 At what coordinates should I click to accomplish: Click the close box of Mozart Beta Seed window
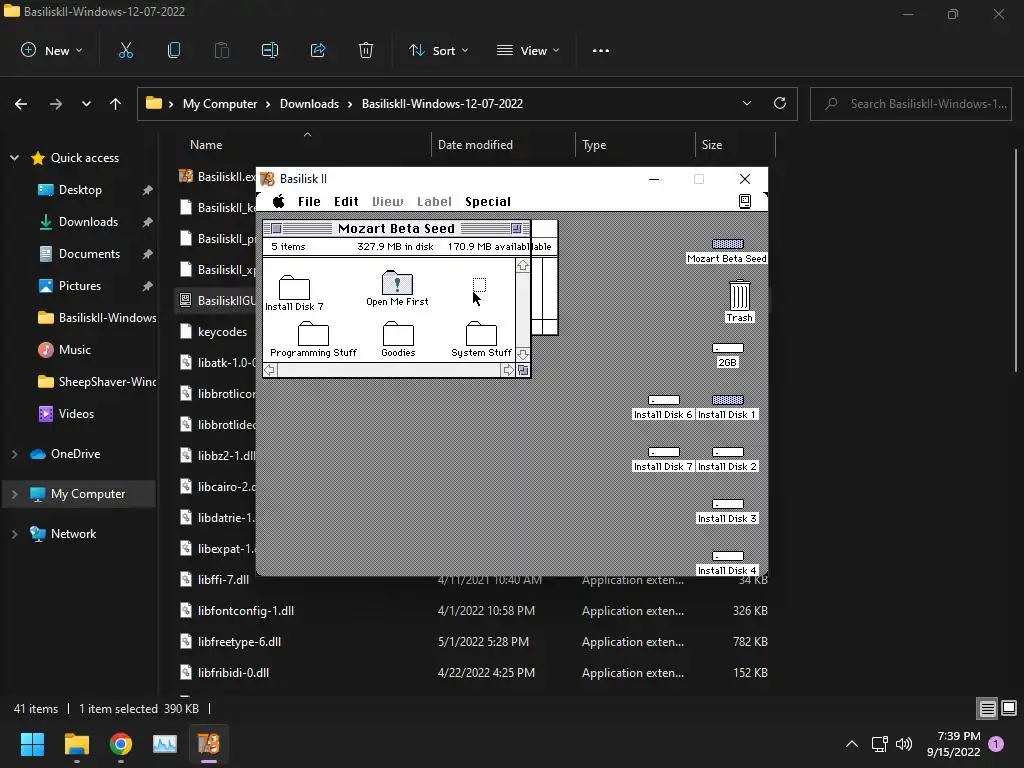click(x=276, y=229)
